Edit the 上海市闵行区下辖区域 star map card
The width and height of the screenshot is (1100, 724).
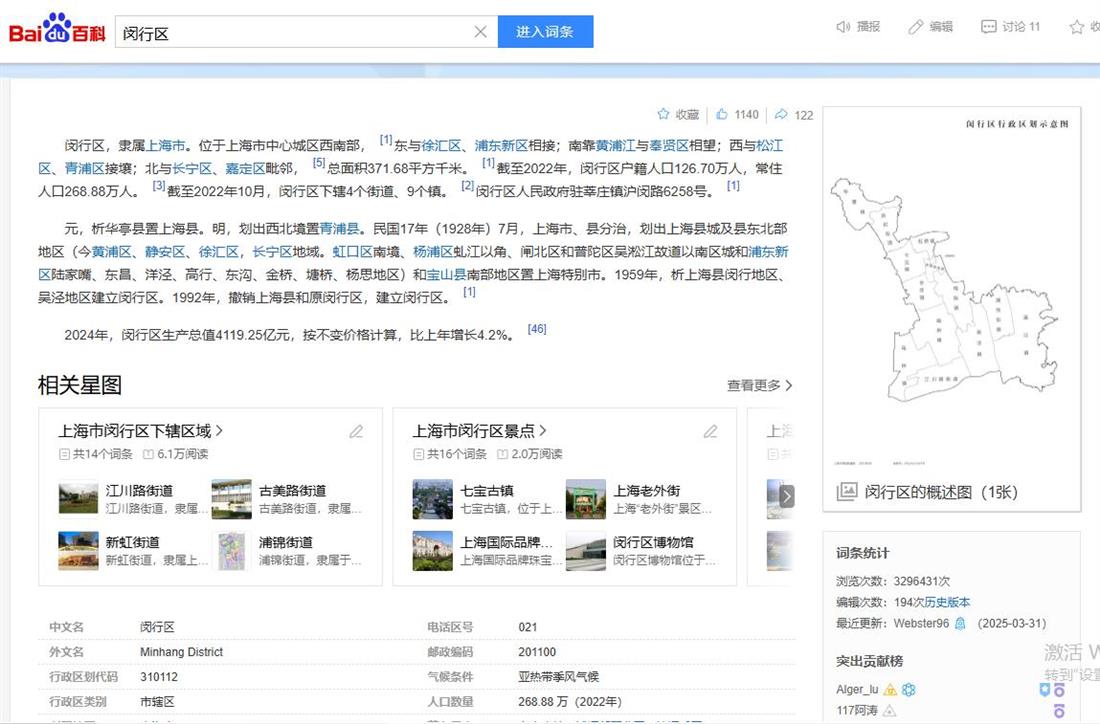(x=356, y=432)
